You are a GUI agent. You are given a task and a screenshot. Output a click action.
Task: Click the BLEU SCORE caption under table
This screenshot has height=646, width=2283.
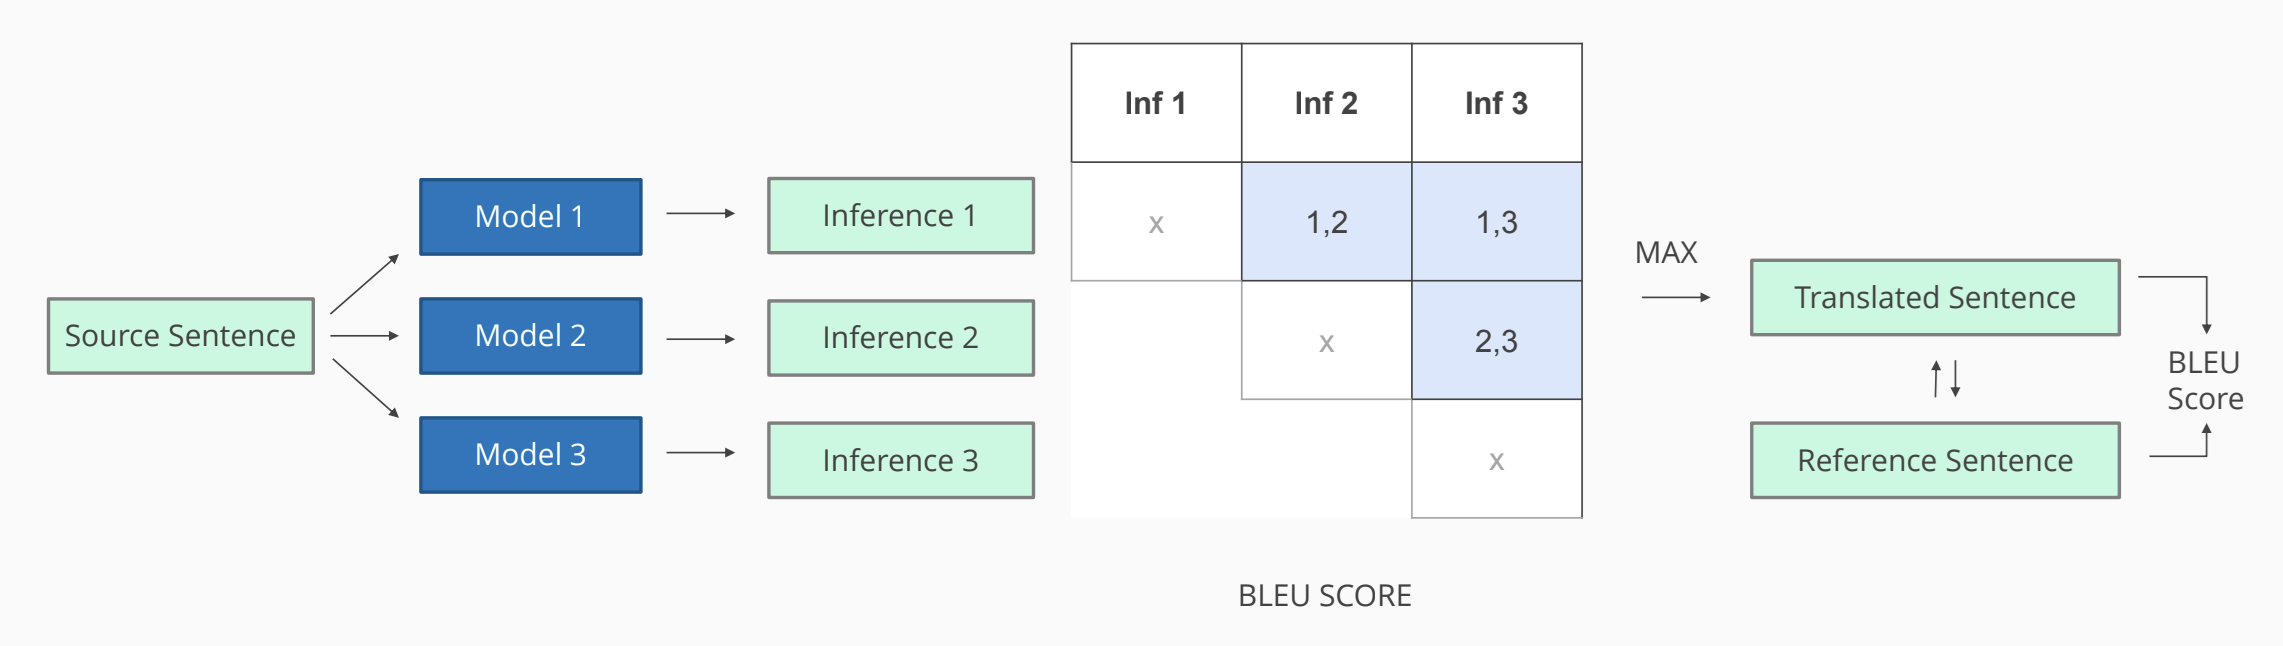click(x=1324, y=596)
